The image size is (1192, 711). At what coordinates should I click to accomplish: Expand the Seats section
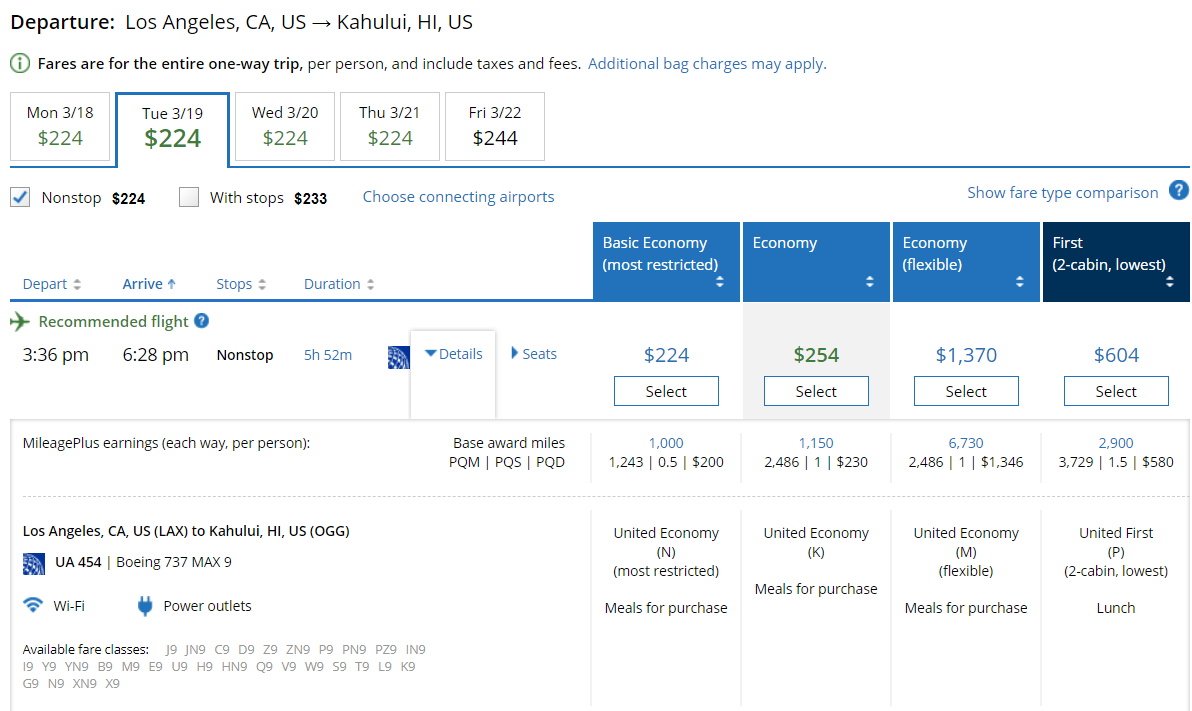[x=534, y=354]
